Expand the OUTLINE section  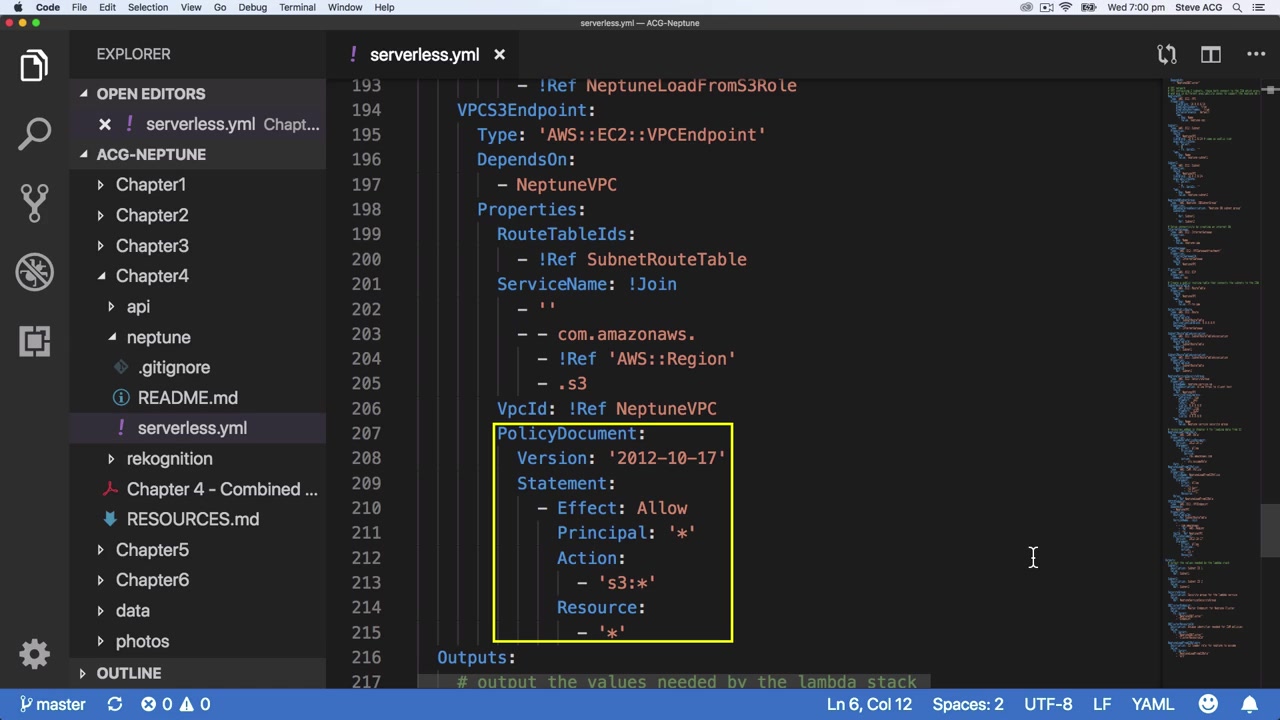(128, 673)
